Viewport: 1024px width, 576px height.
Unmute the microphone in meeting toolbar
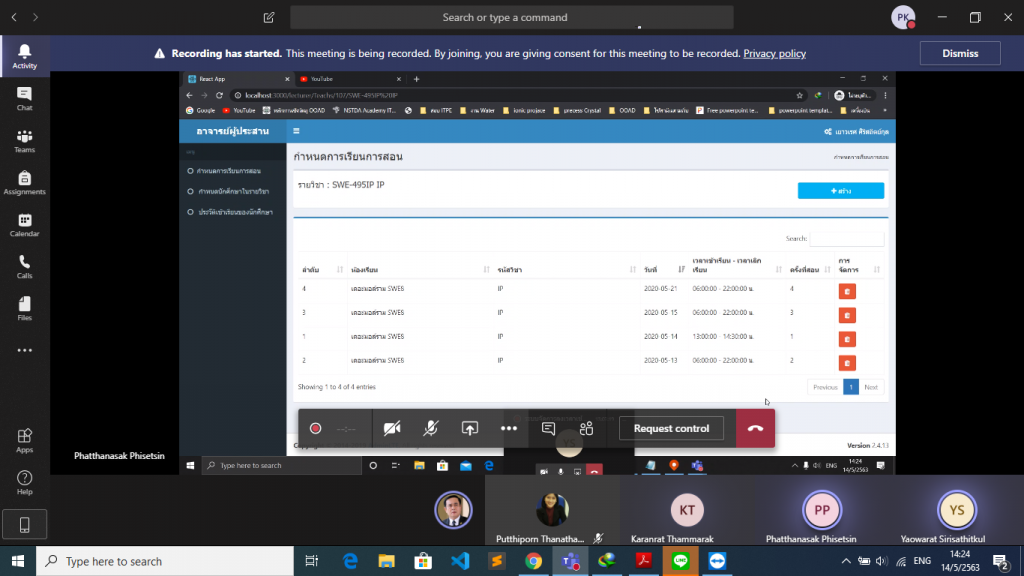point(430,428)
